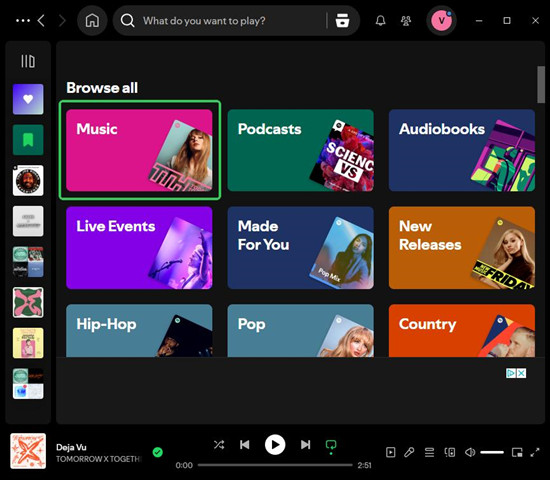The image size is (550, 480).
Task: Open the profile avatar menu
Action: [441, 21]
